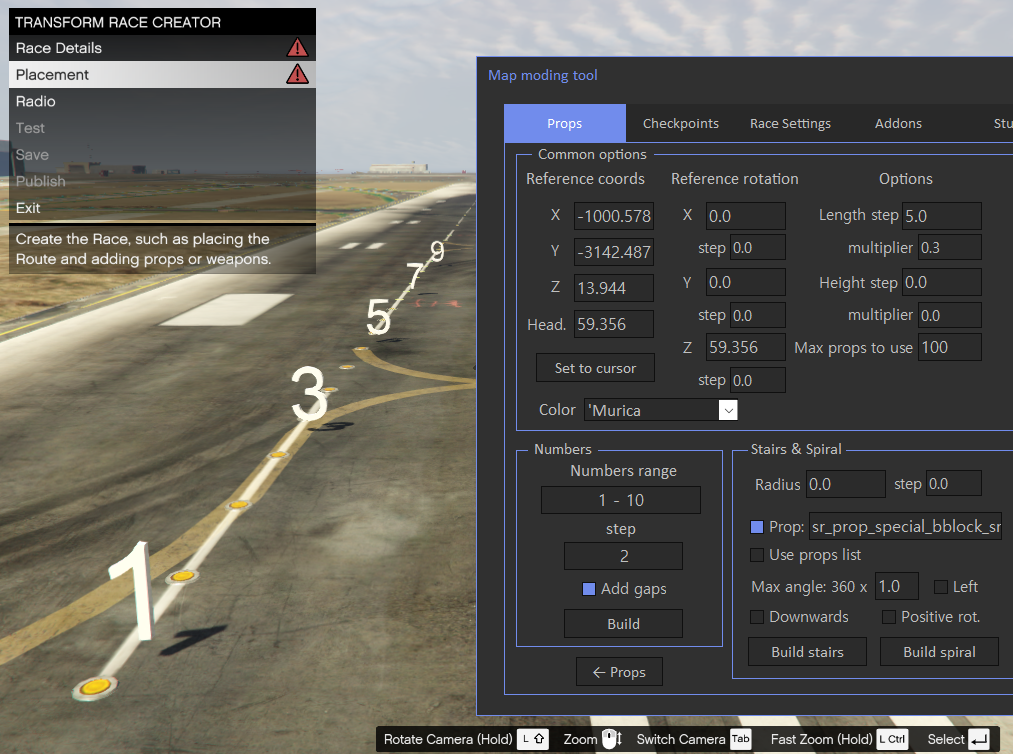This screenshot has width=1013, height=754.
Task: Click the Max props to use field
Action: pos(950,347)
